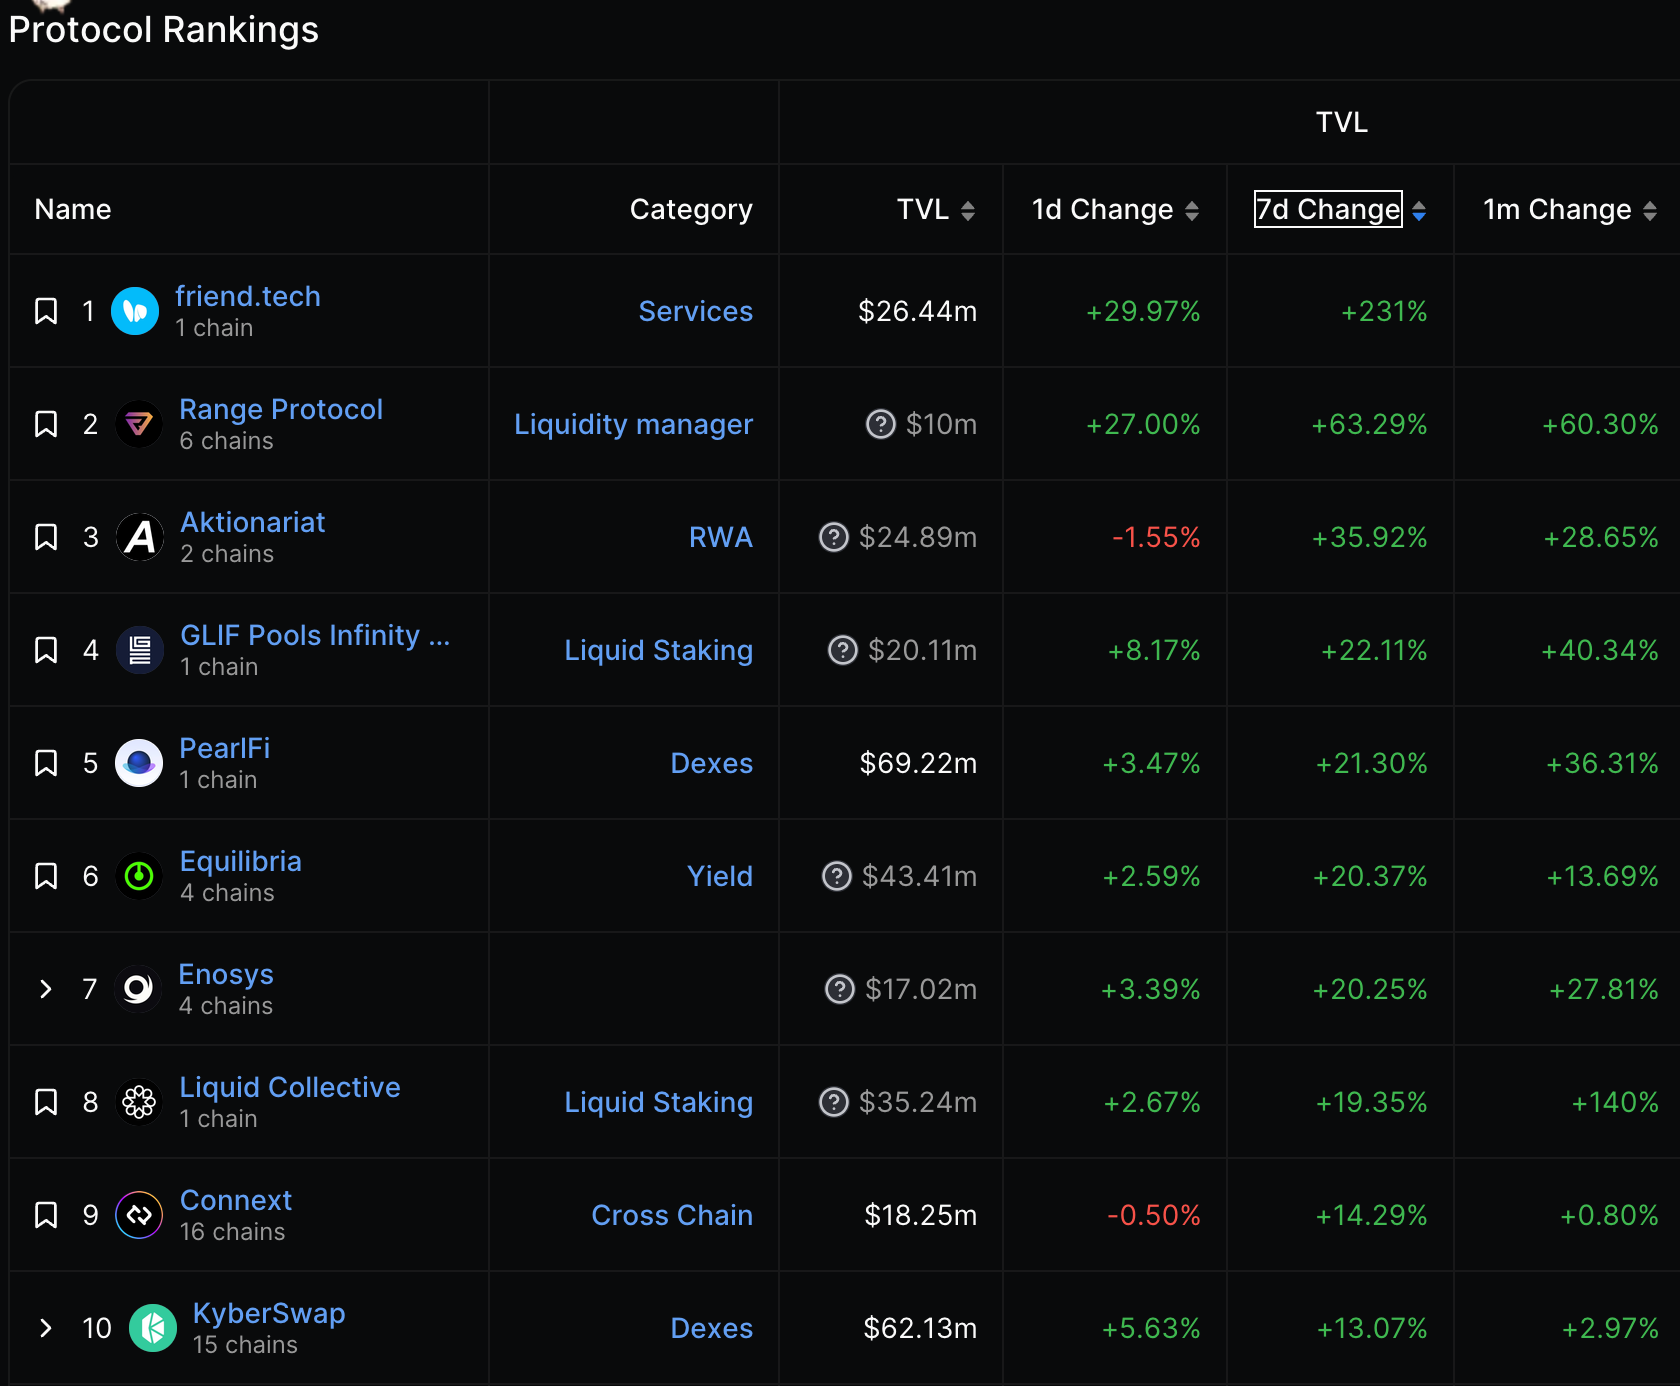Viewport: 1680px width, 1386px height.
Task: Click the 7d Change column header
Action: click(1328, 209)
